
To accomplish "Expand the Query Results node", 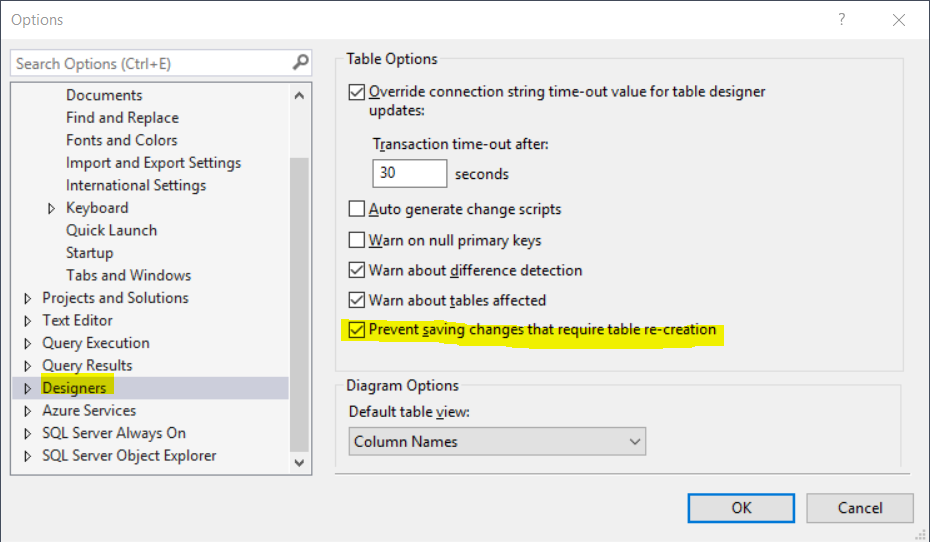I will (x=27, y=366).
